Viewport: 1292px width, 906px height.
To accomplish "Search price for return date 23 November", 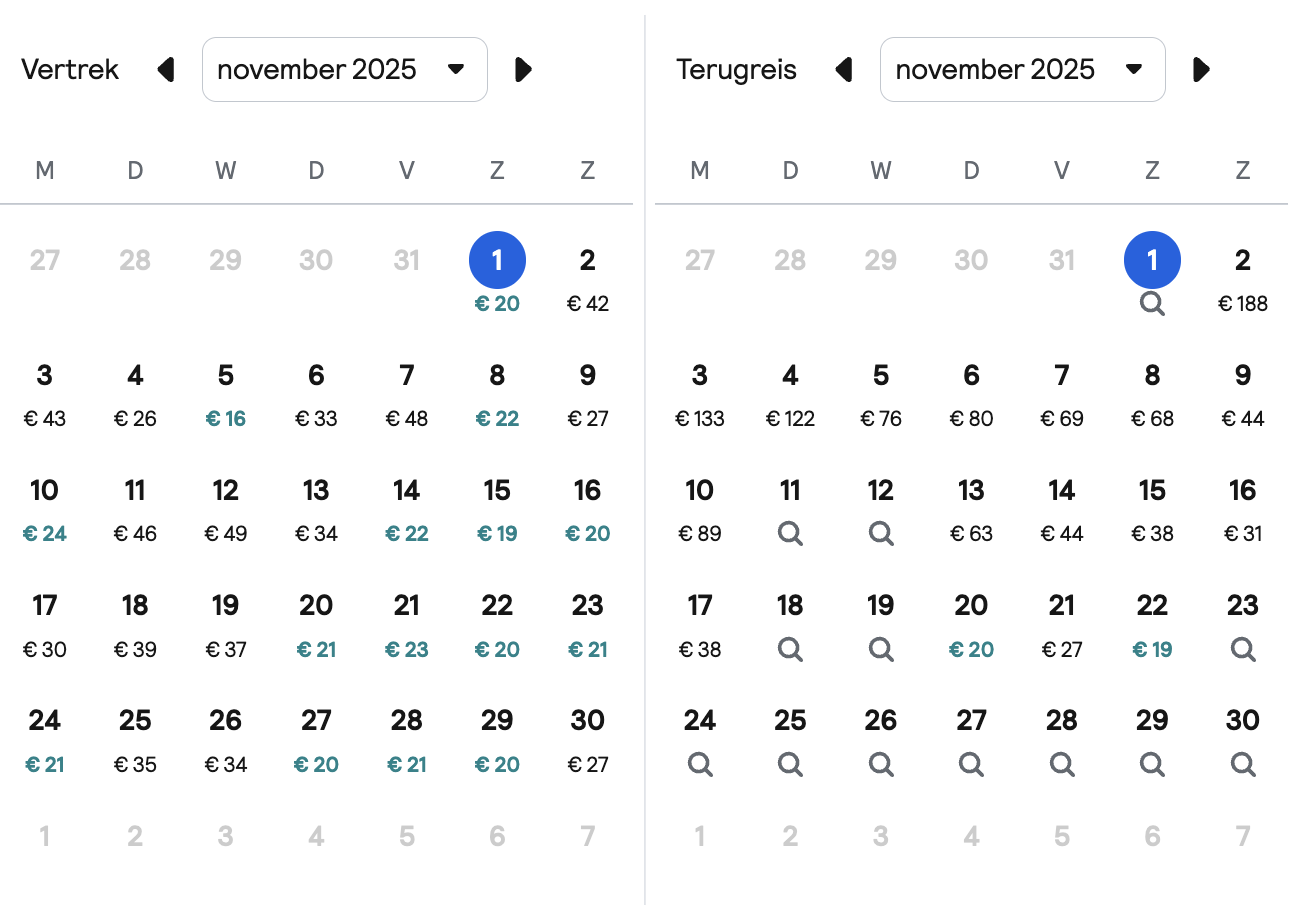I will (x=1243, y=649).
